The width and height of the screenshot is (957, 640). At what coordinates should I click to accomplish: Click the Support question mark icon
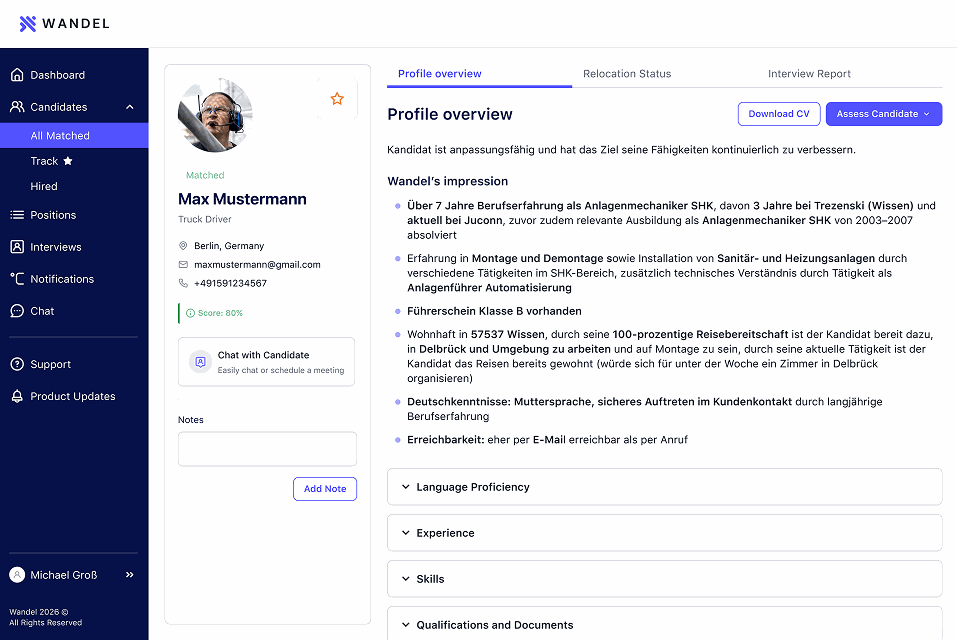tap(17, 365)
